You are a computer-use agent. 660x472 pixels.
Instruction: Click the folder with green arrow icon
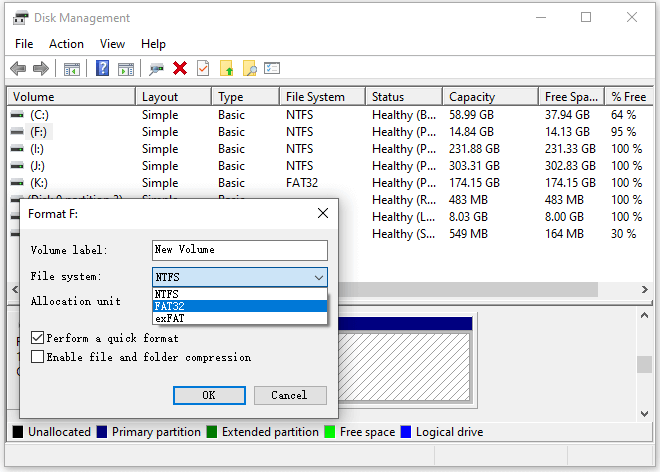click(226, 68)
